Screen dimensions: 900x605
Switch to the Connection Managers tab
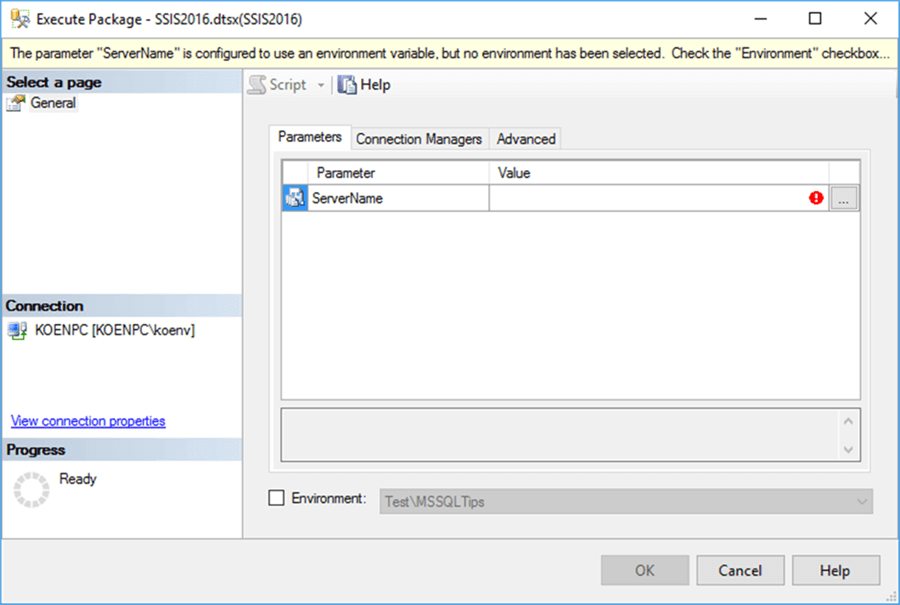tap(419, 139)
